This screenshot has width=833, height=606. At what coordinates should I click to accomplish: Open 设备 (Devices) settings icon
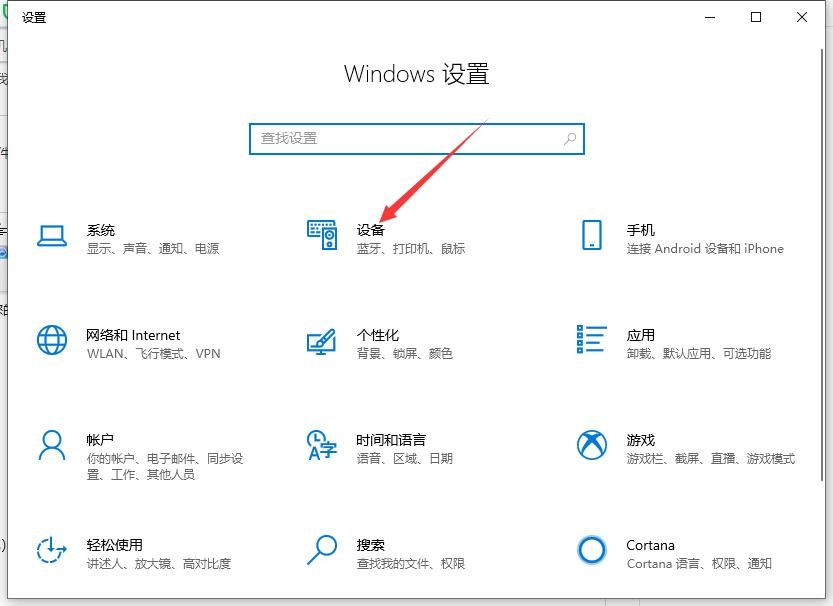point(321,236)
